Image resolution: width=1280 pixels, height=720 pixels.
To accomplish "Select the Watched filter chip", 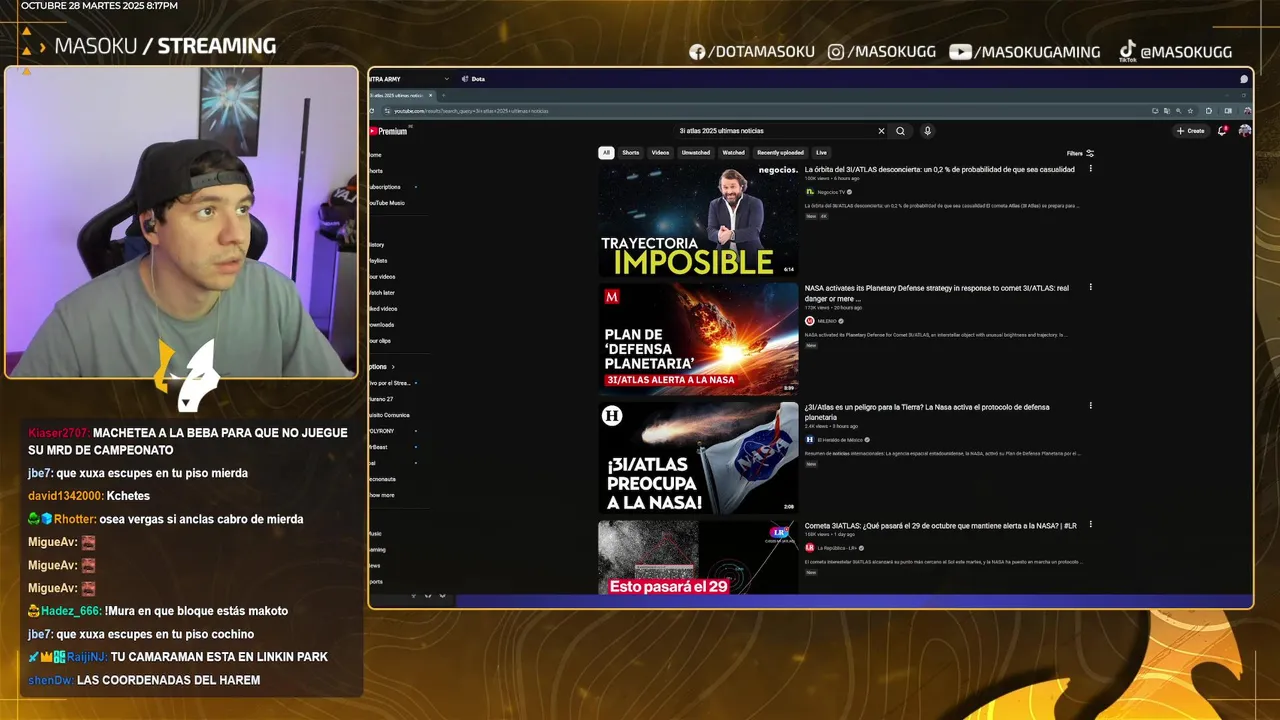I will pyautogui.click(x=733, y=153).
